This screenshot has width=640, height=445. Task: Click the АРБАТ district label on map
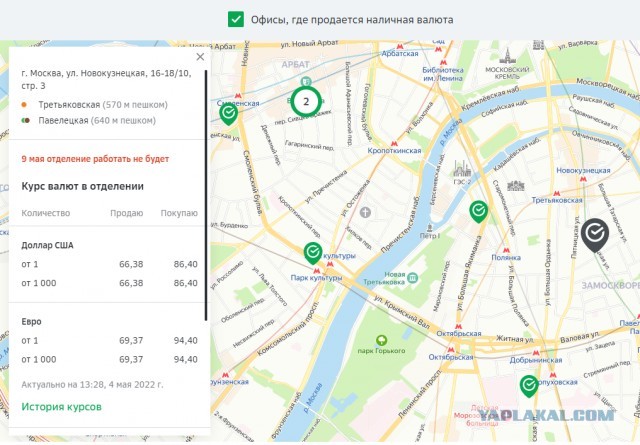pyautogui.click(x=296, y=65)
